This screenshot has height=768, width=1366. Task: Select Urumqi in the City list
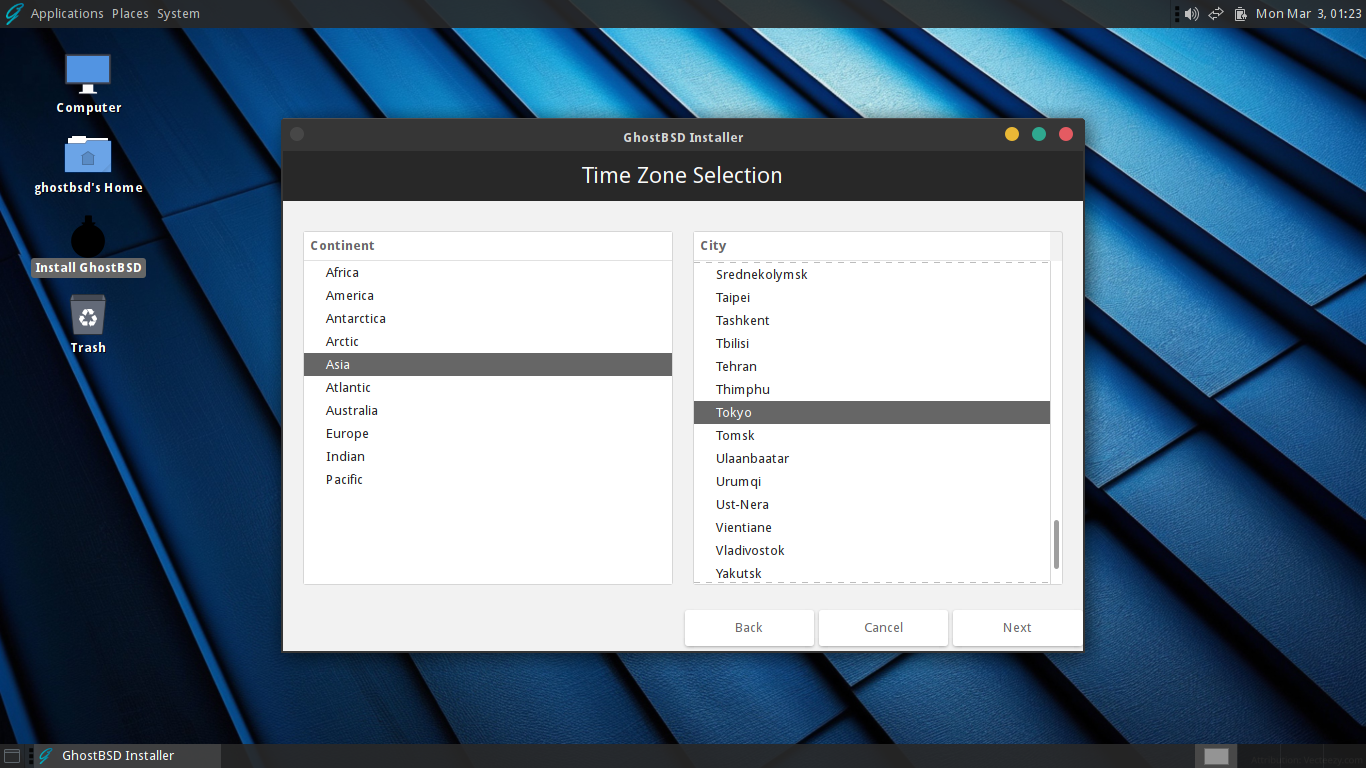872,482
